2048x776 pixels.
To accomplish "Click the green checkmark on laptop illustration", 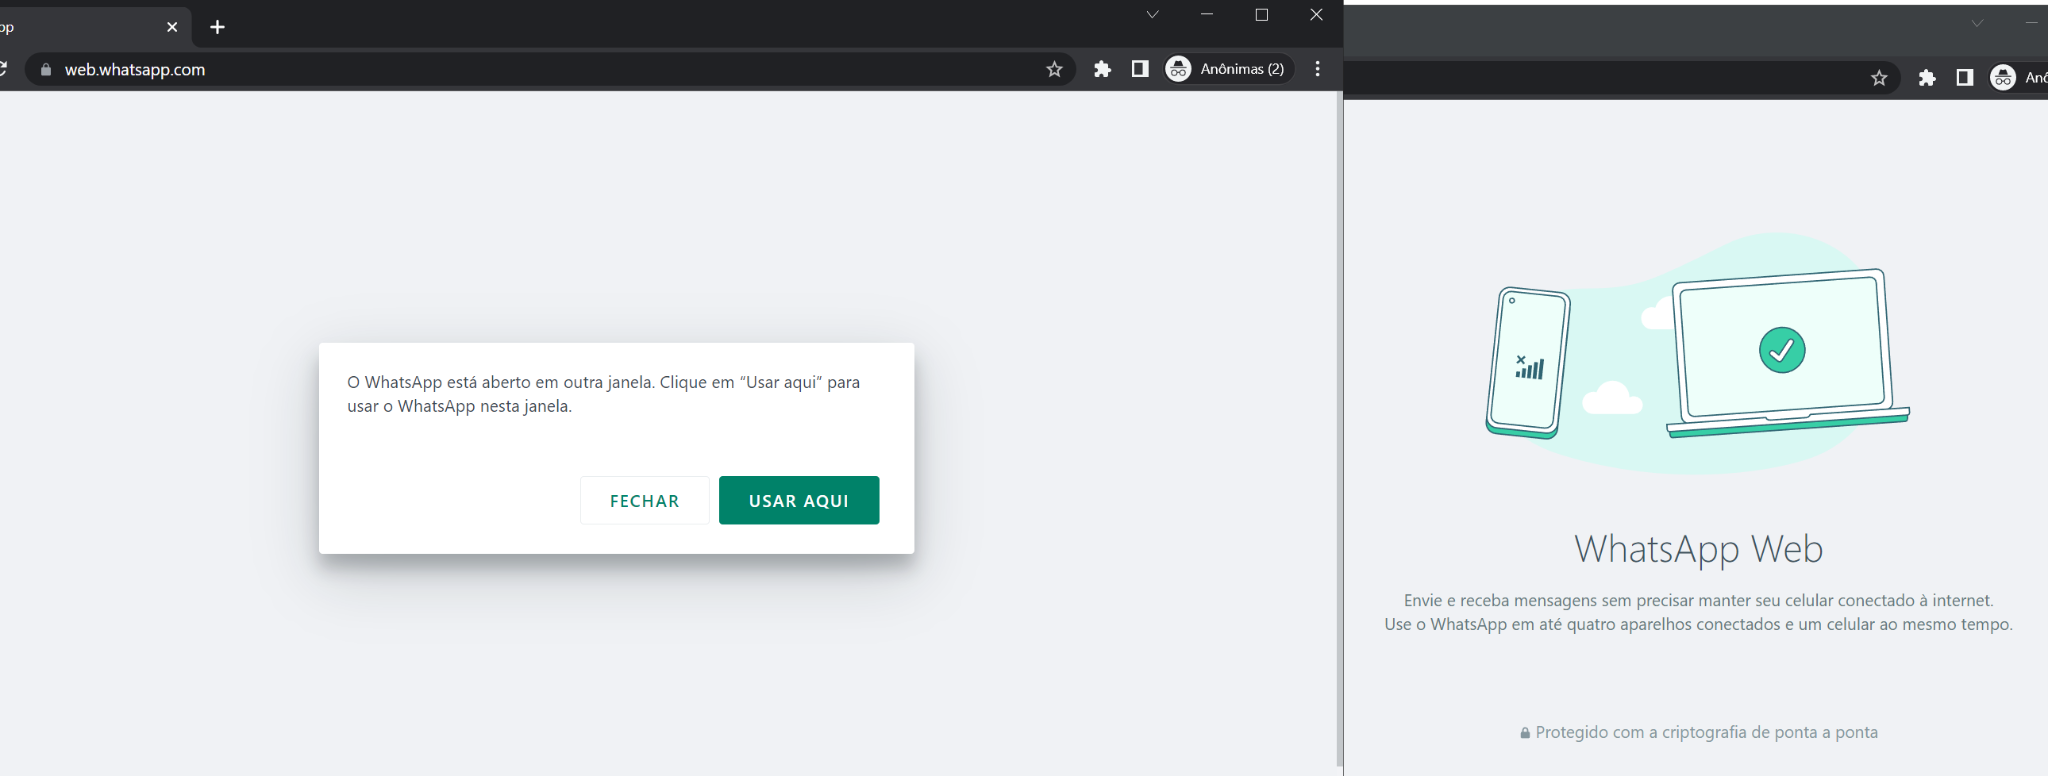I will coord(1782,350).
